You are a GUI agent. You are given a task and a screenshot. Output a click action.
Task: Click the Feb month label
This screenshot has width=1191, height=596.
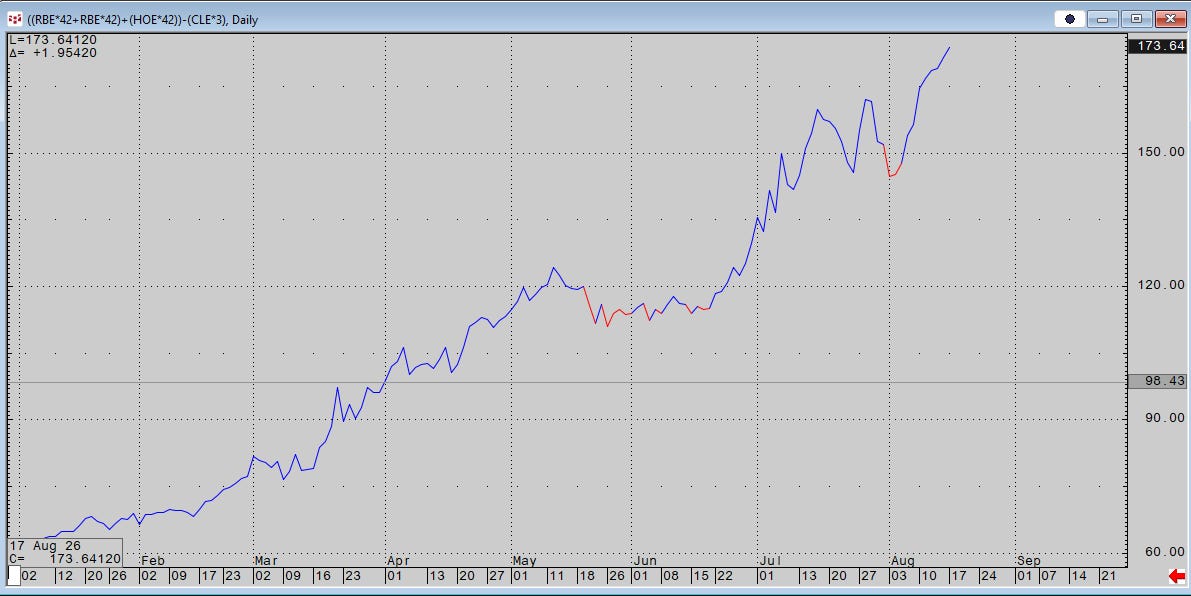tap(153, 561)
